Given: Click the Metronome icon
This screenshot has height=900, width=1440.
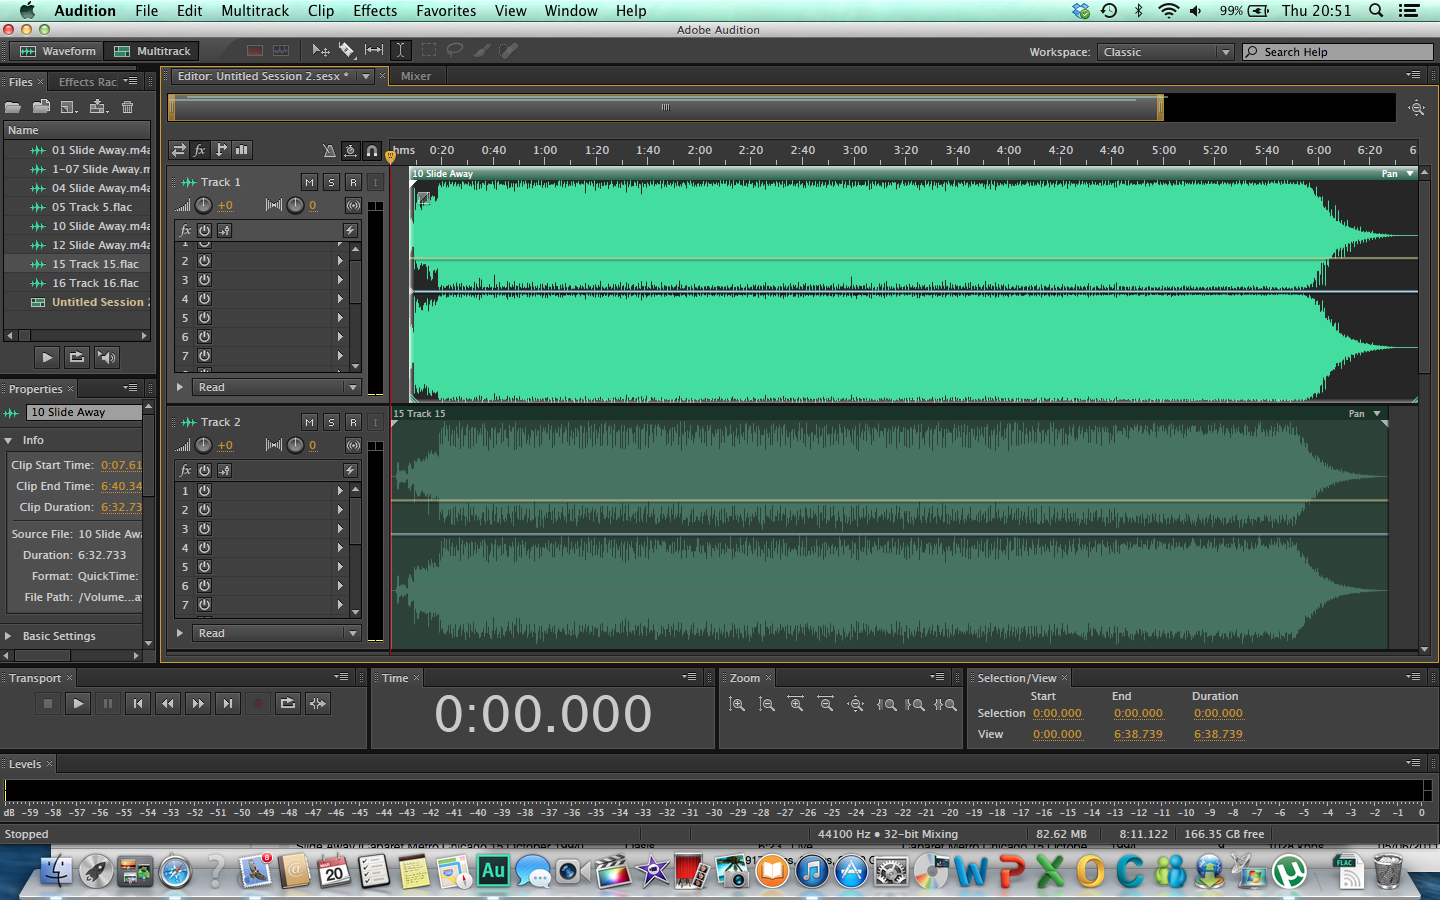Looking at the screenshot, I should pyautogui.click(x=329, y=151).
